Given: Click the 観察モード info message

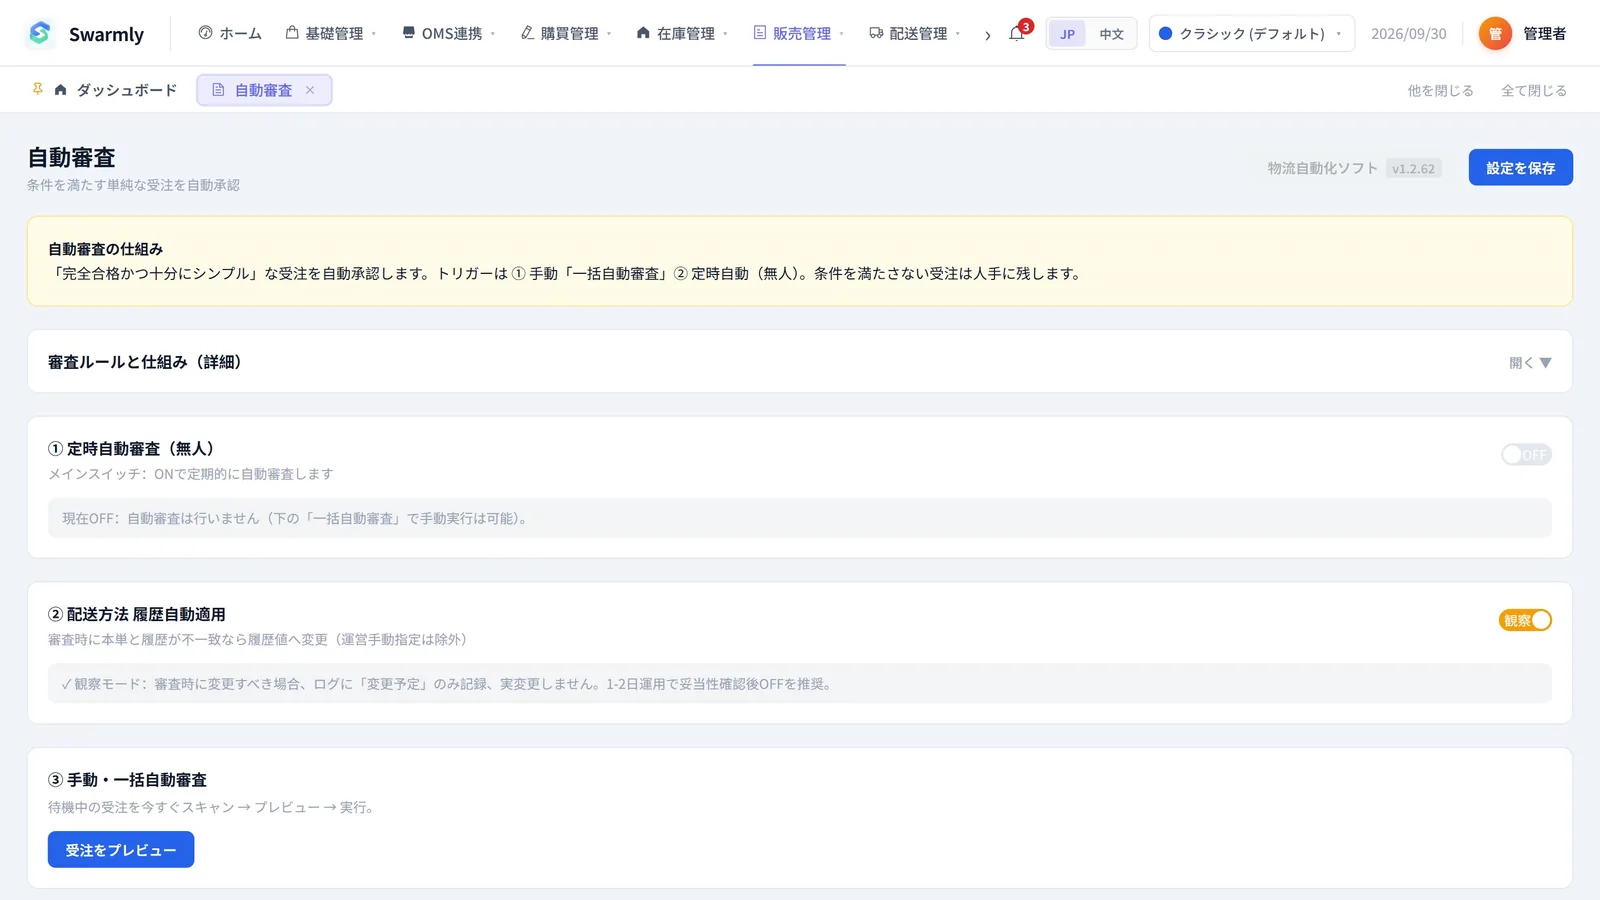Looking at the screenshot, I should point(800,684).
